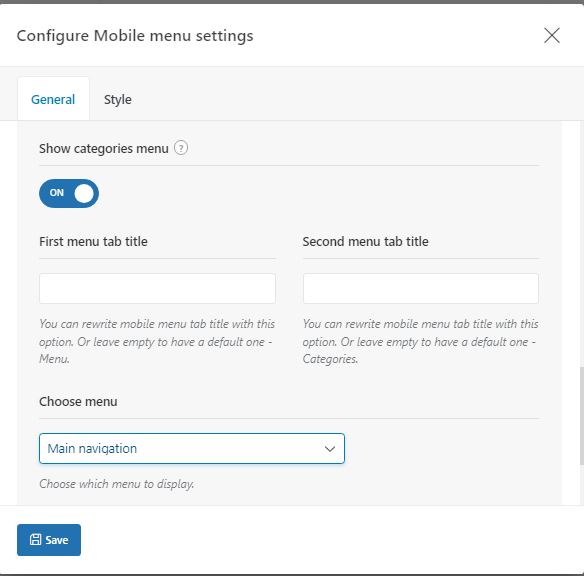
Task: Click the chevron arrow in Main navigation select
Action: pyautogui.click(x=330, y=449)
